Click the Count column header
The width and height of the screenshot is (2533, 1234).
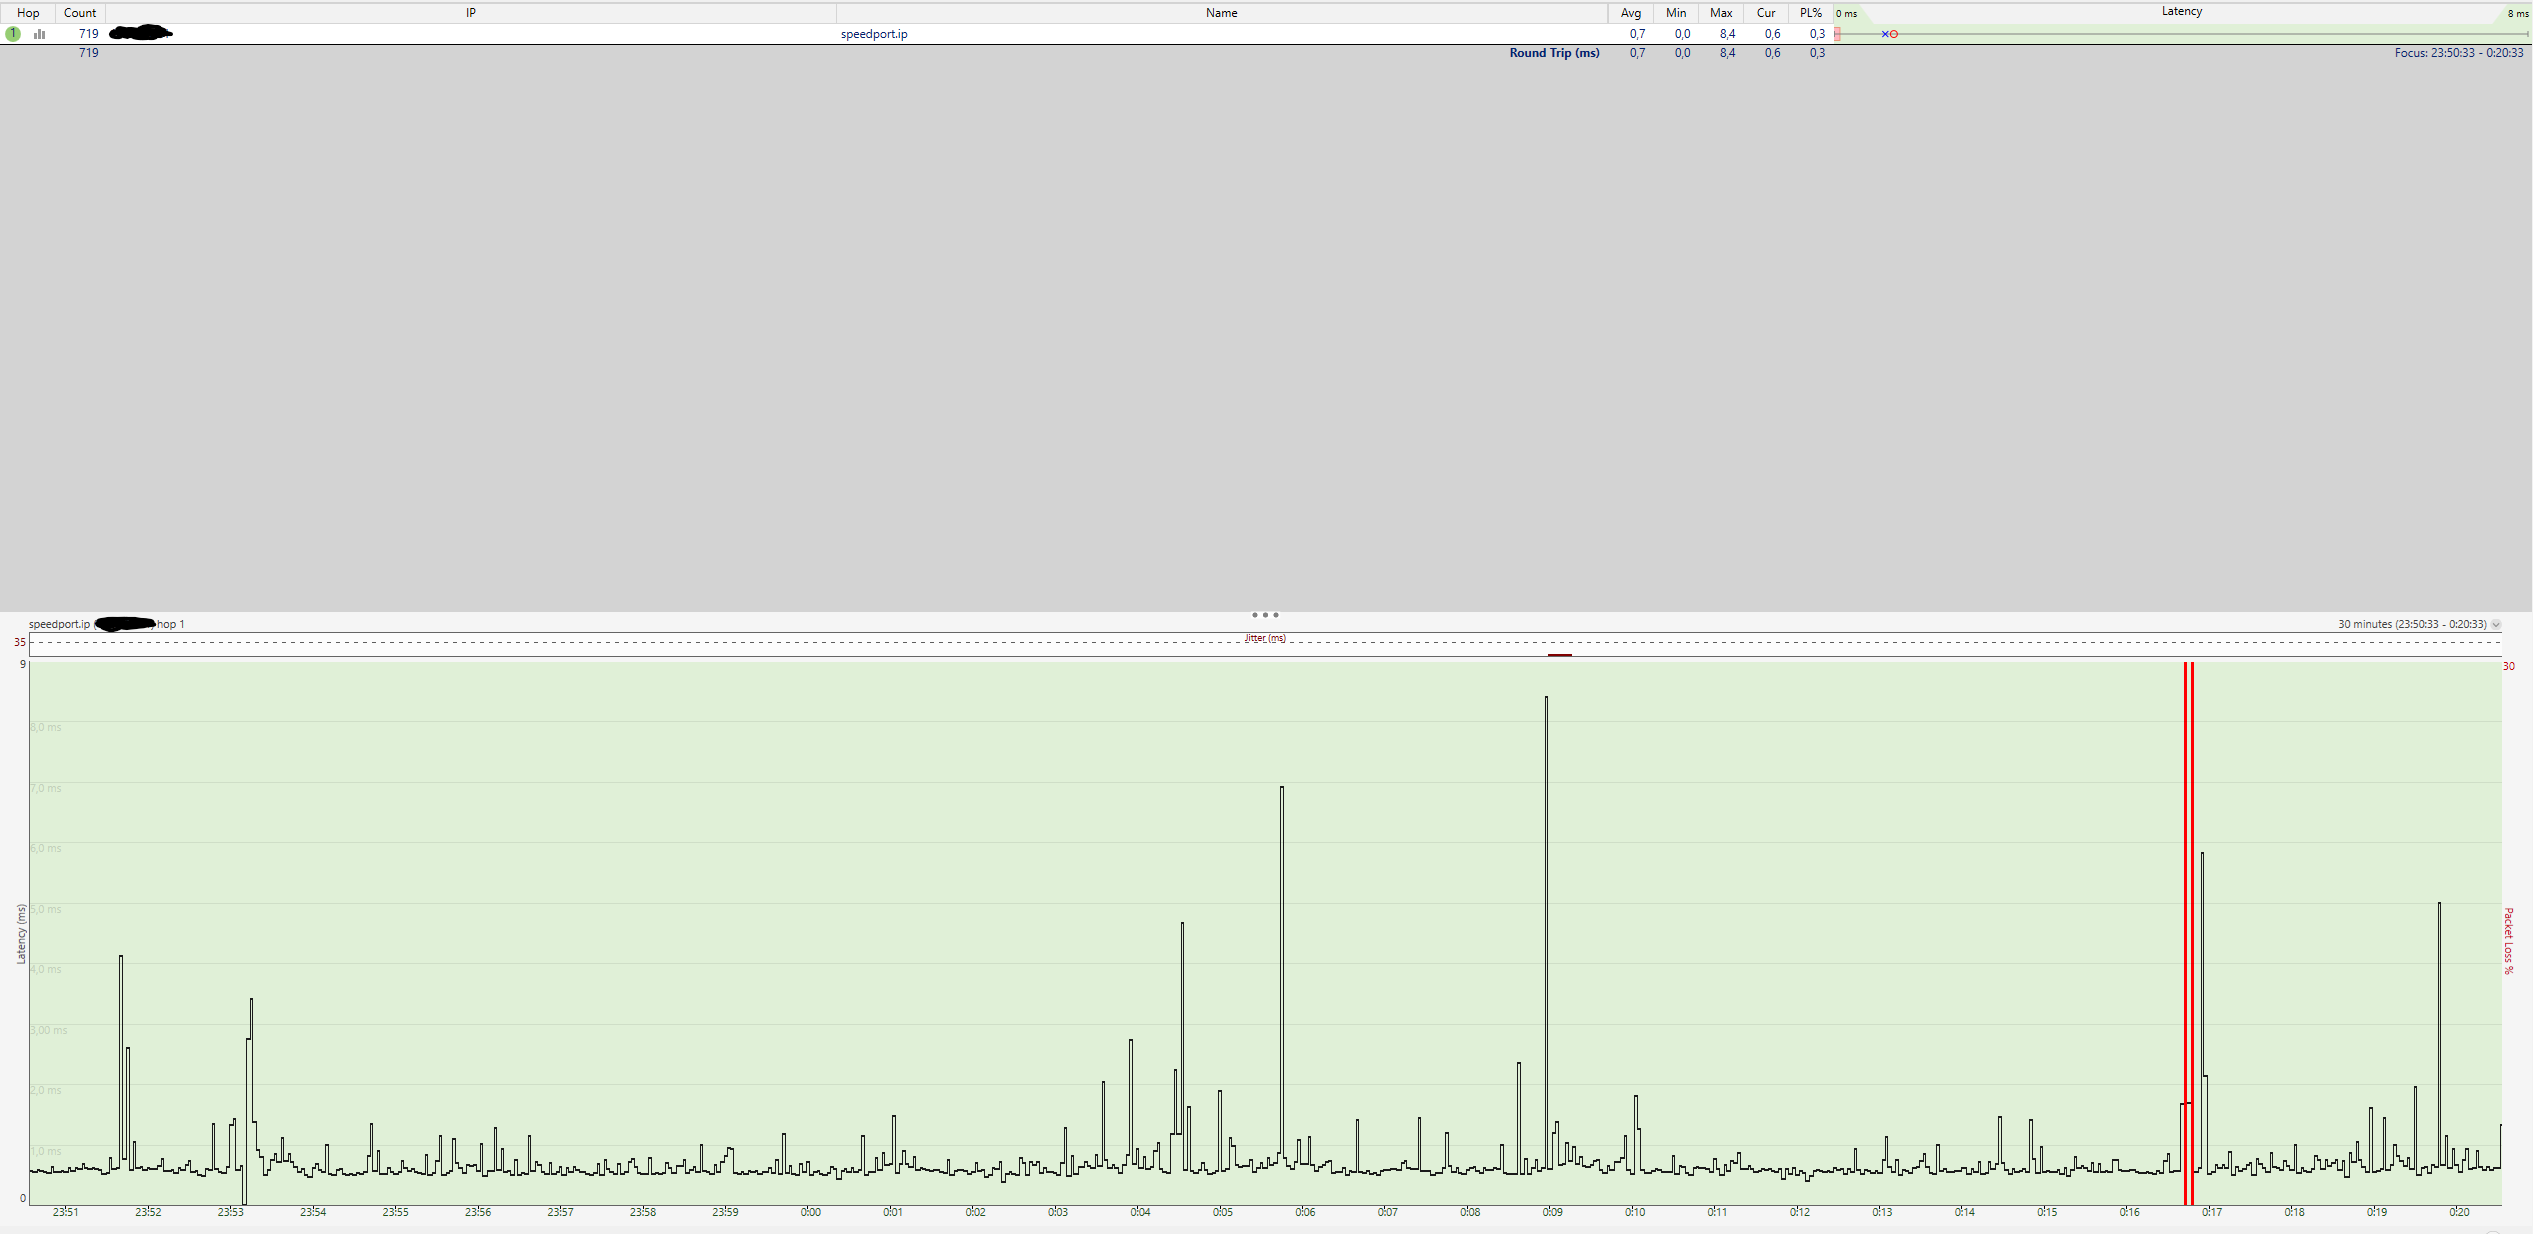80,13
